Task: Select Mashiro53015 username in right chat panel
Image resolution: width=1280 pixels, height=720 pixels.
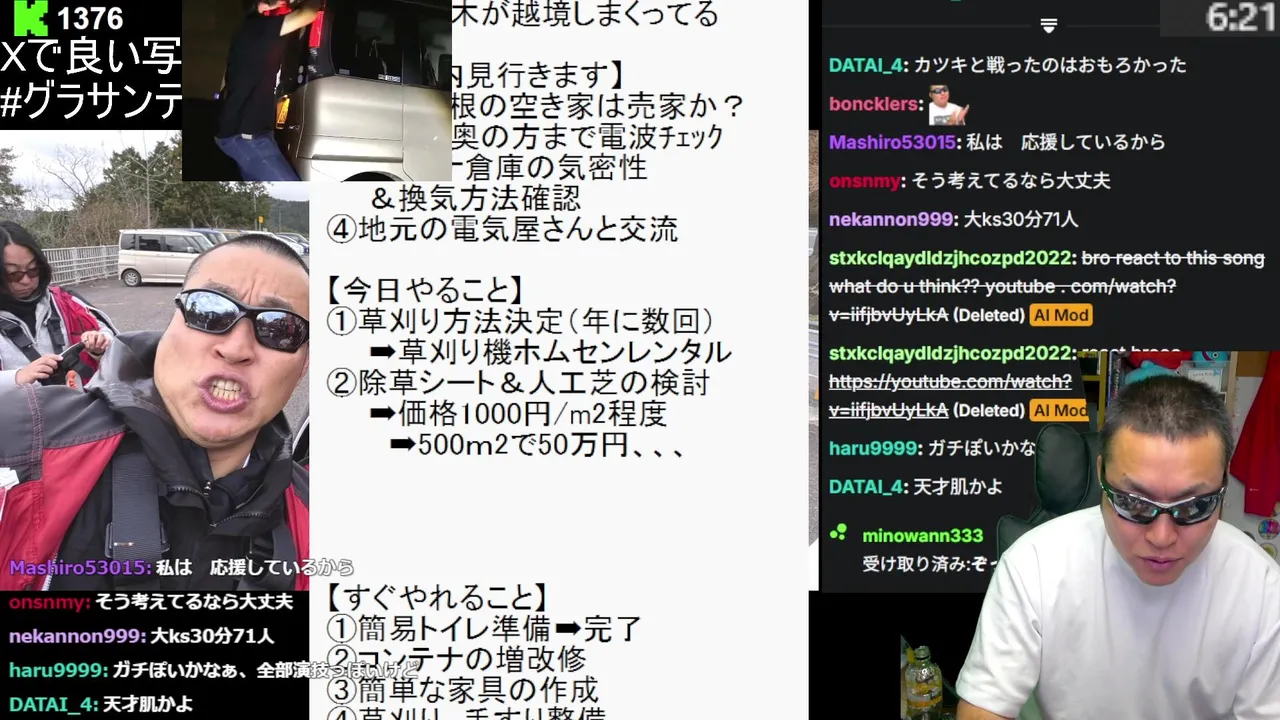Action: pyautogui.click(x=892, y=142)
